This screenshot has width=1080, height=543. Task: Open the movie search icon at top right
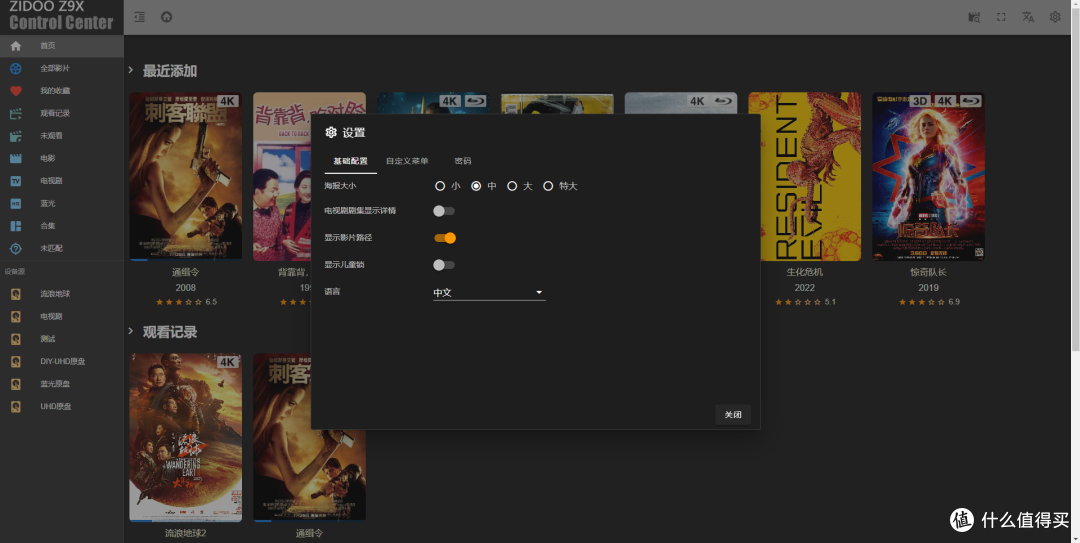(974, 17)
